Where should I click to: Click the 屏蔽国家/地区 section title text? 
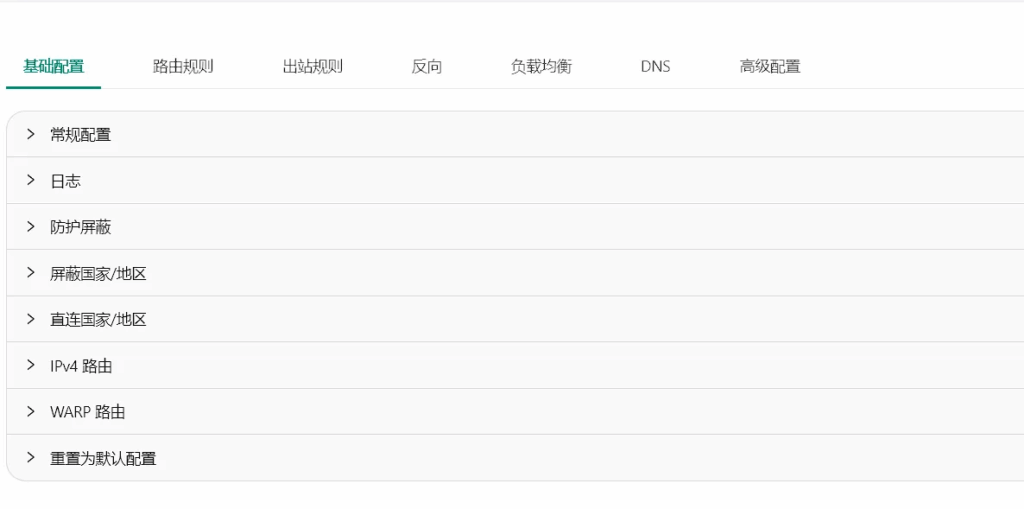(x=98, y=274)
